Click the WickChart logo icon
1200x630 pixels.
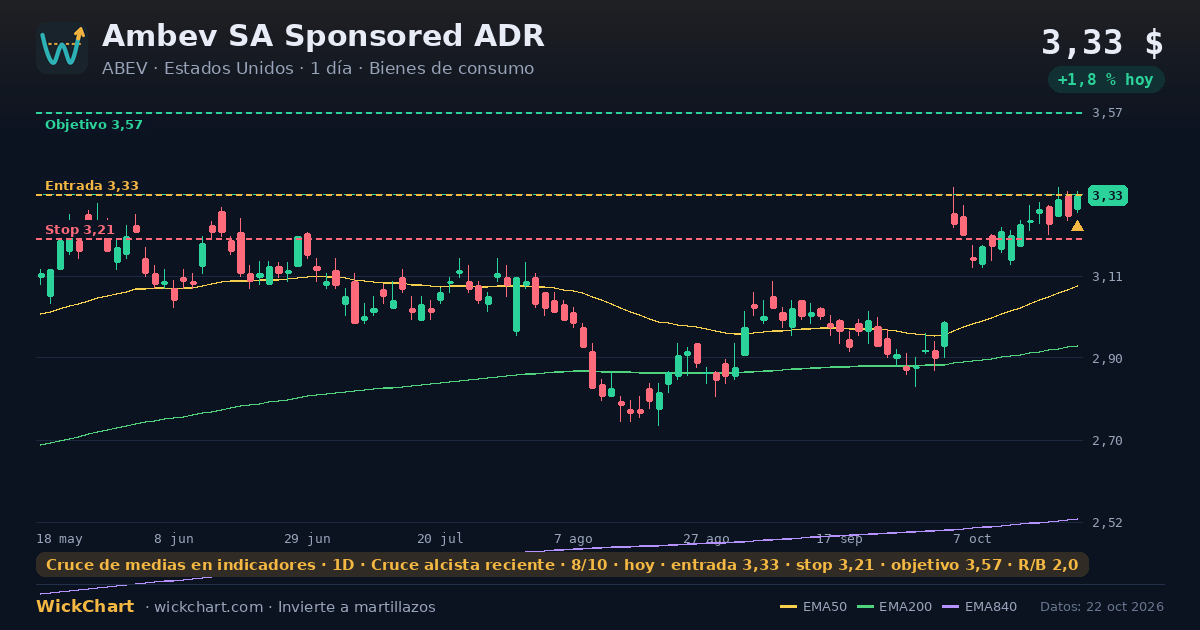pyautogui.click(x=62, y=48)
